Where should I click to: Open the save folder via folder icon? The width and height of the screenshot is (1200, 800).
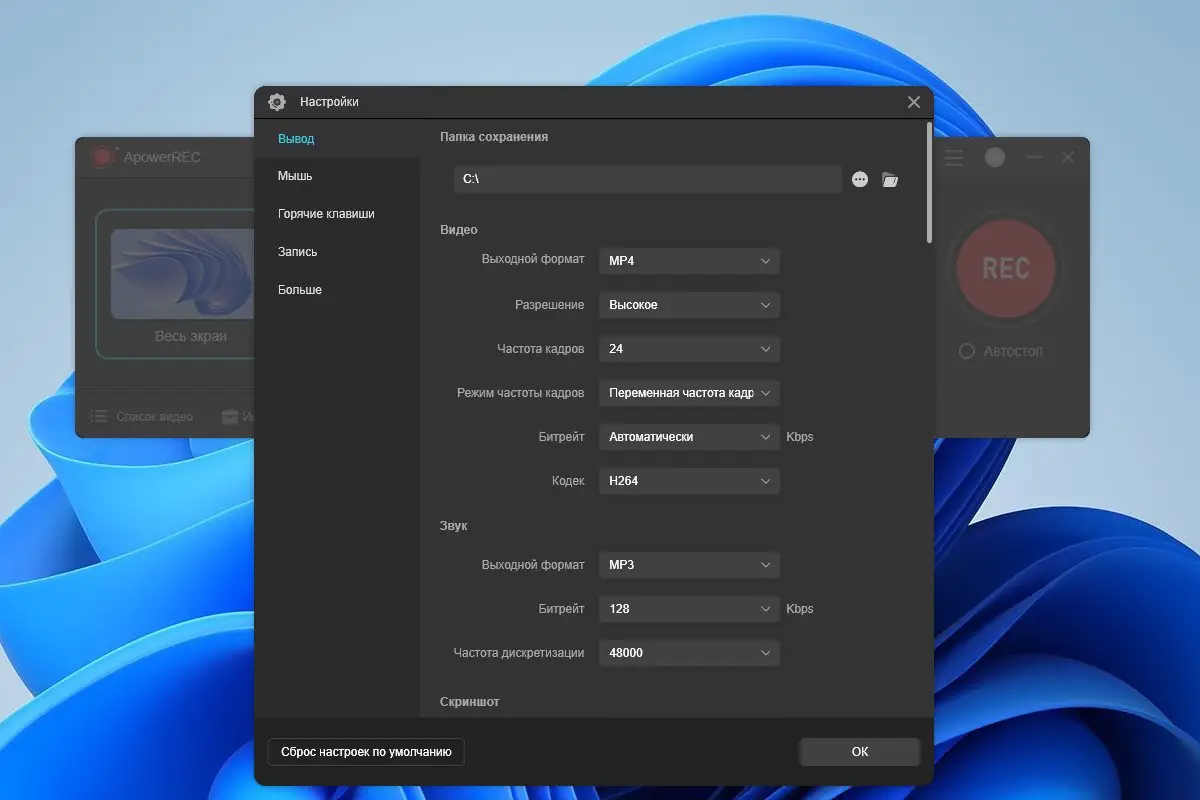(x=890, y=180)
